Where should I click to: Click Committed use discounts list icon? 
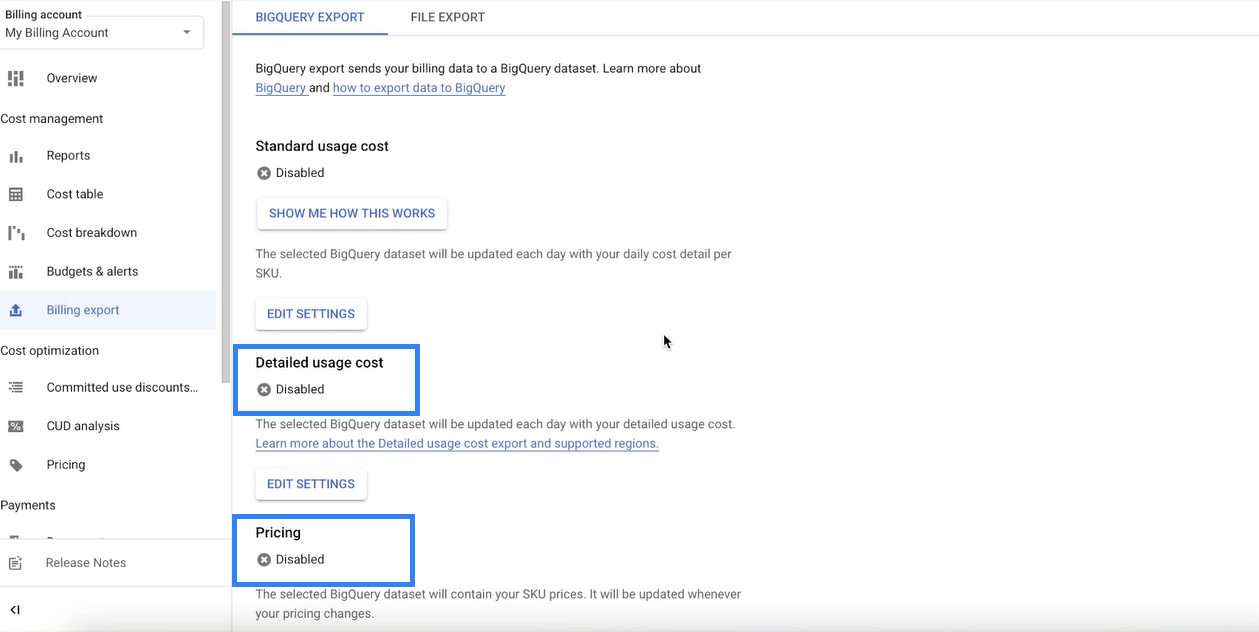coord(15,388)
